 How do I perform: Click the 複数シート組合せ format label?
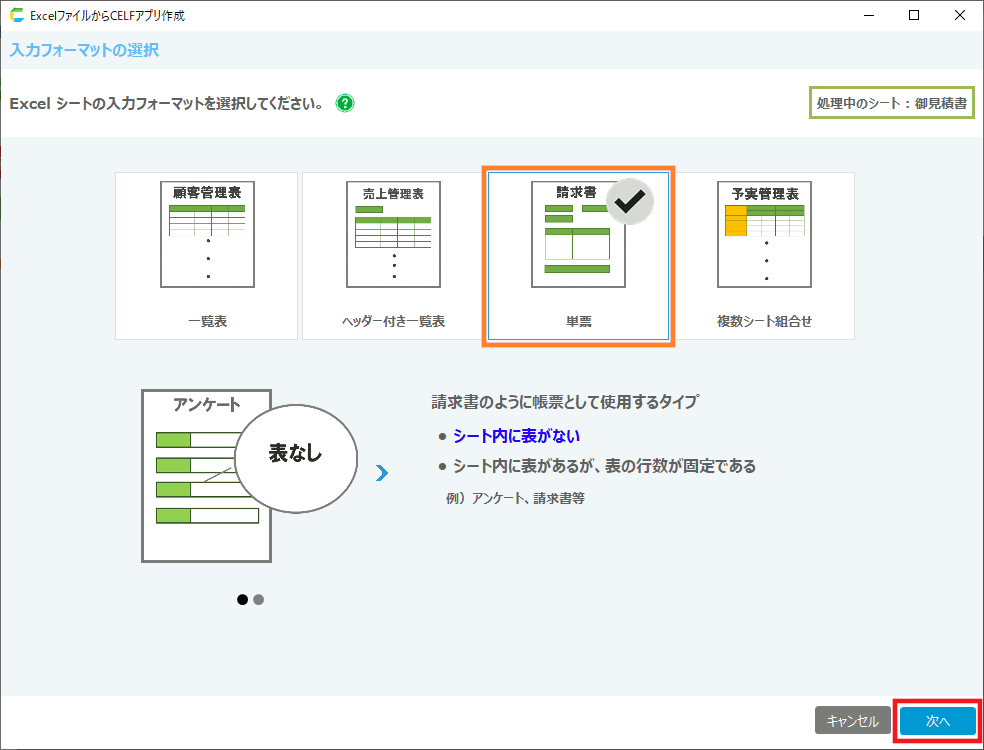pos(765,321)
